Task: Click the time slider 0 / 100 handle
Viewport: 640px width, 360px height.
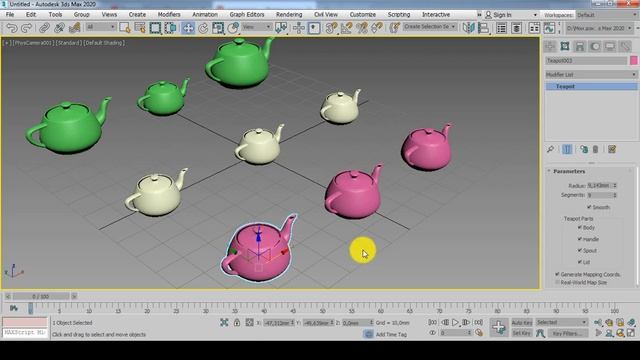Action: (x=40, y=296)
